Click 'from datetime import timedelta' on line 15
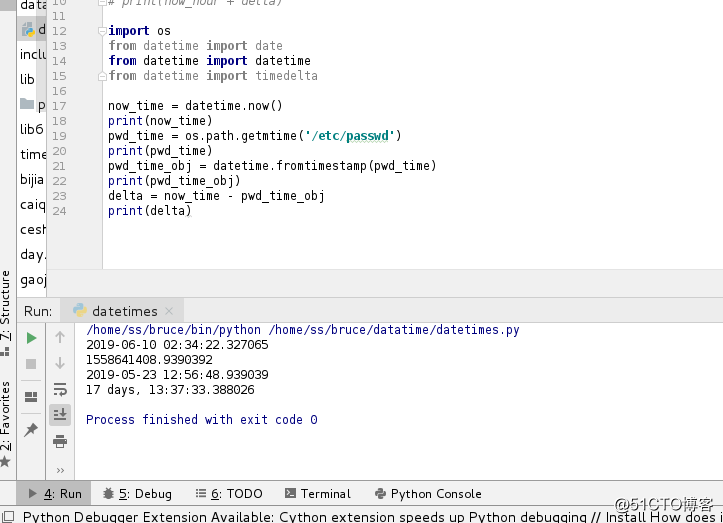Screen dimensions: 723x523 (x=213, y=76)
